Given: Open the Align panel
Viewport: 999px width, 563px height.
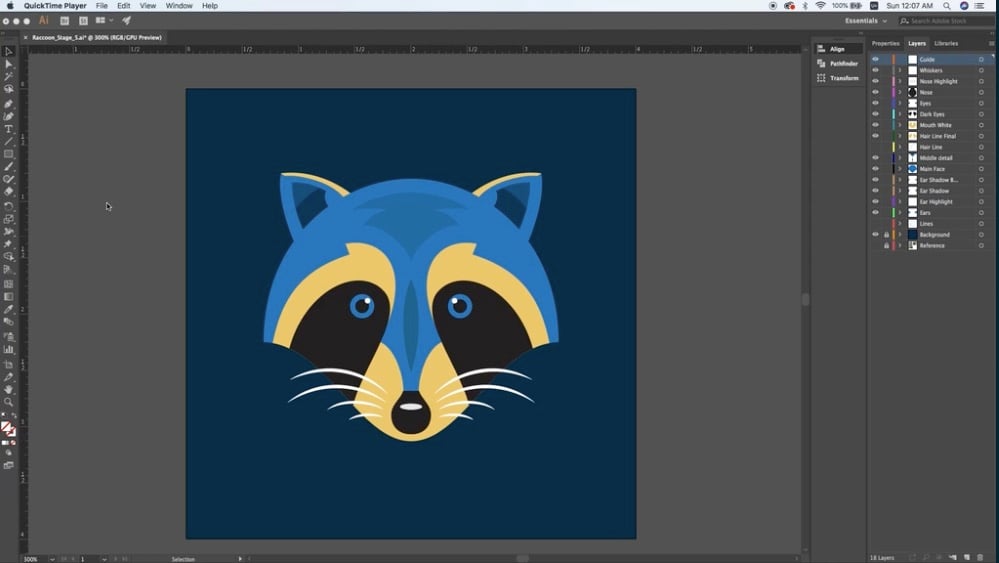Looking at the screenshot, I should (x=837, y=49).
